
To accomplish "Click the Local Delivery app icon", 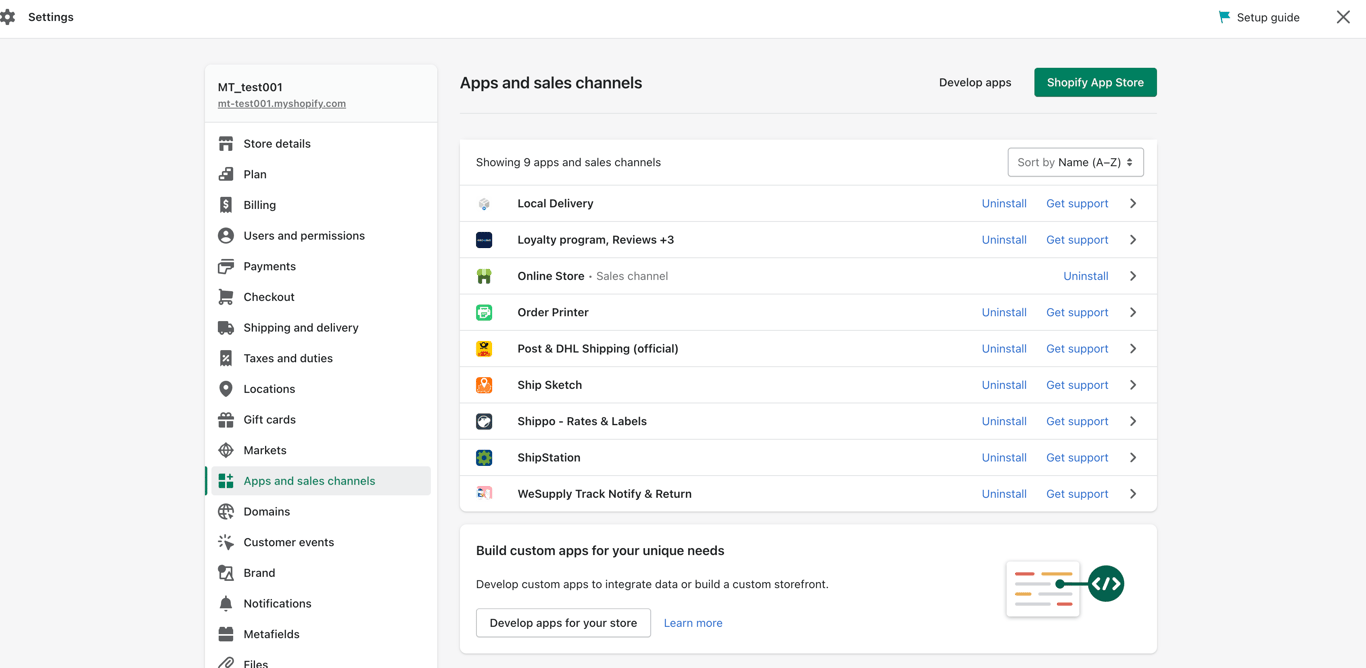I will pos(484,204).
